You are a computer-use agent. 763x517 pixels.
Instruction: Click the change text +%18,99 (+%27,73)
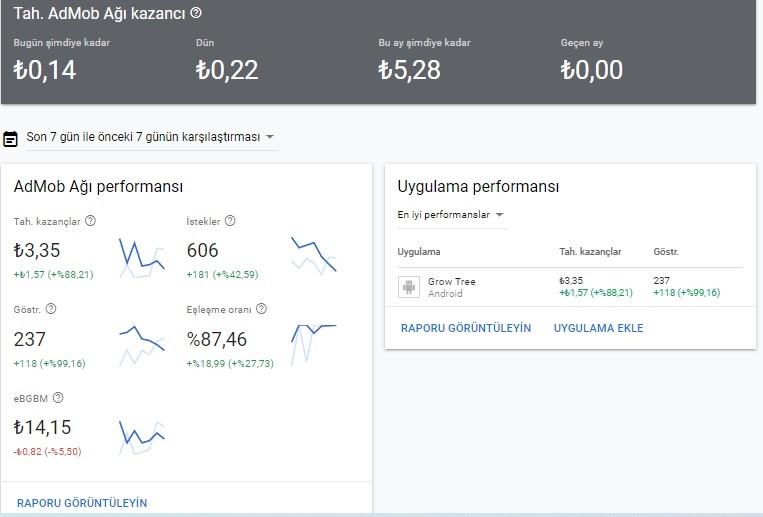(x=230, y=363)
